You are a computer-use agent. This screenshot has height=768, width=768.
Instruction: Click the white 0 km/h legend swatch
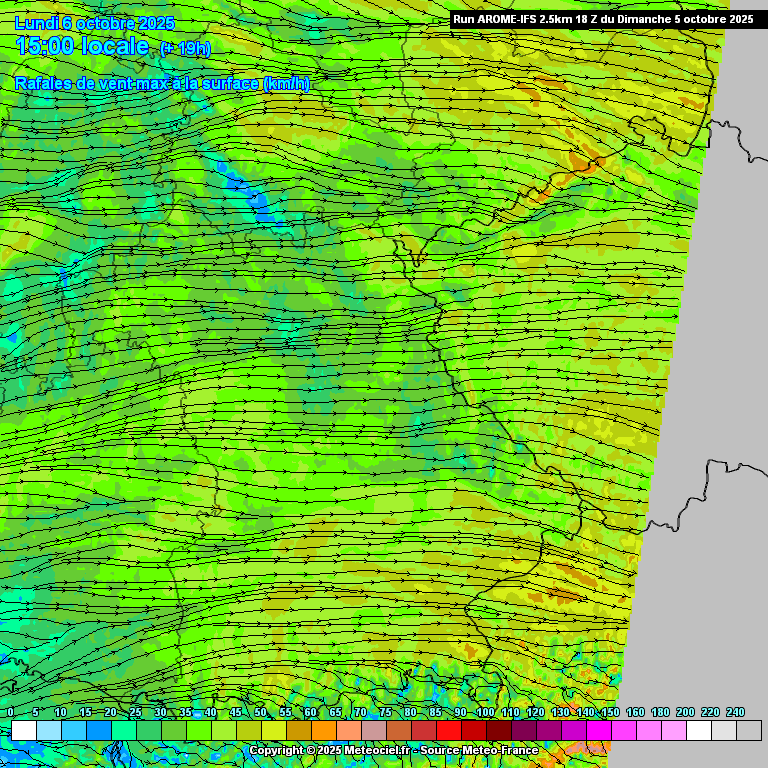pos(24,731)
